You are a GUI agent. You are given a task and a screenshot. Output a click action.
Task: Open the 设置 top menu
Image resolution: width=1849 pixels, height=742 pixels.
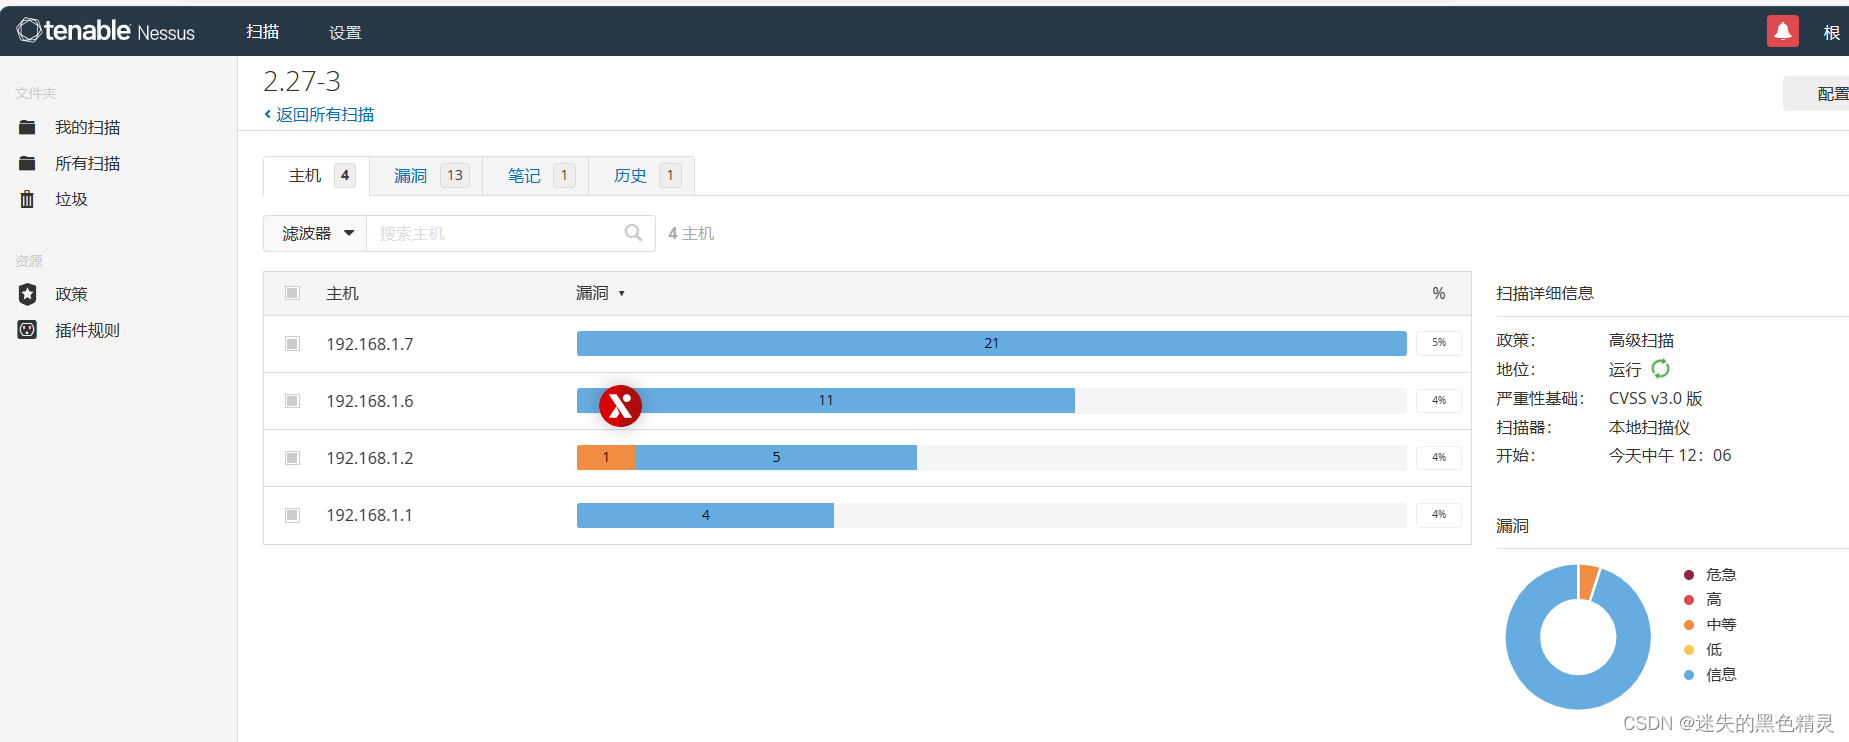coord(345,32)
